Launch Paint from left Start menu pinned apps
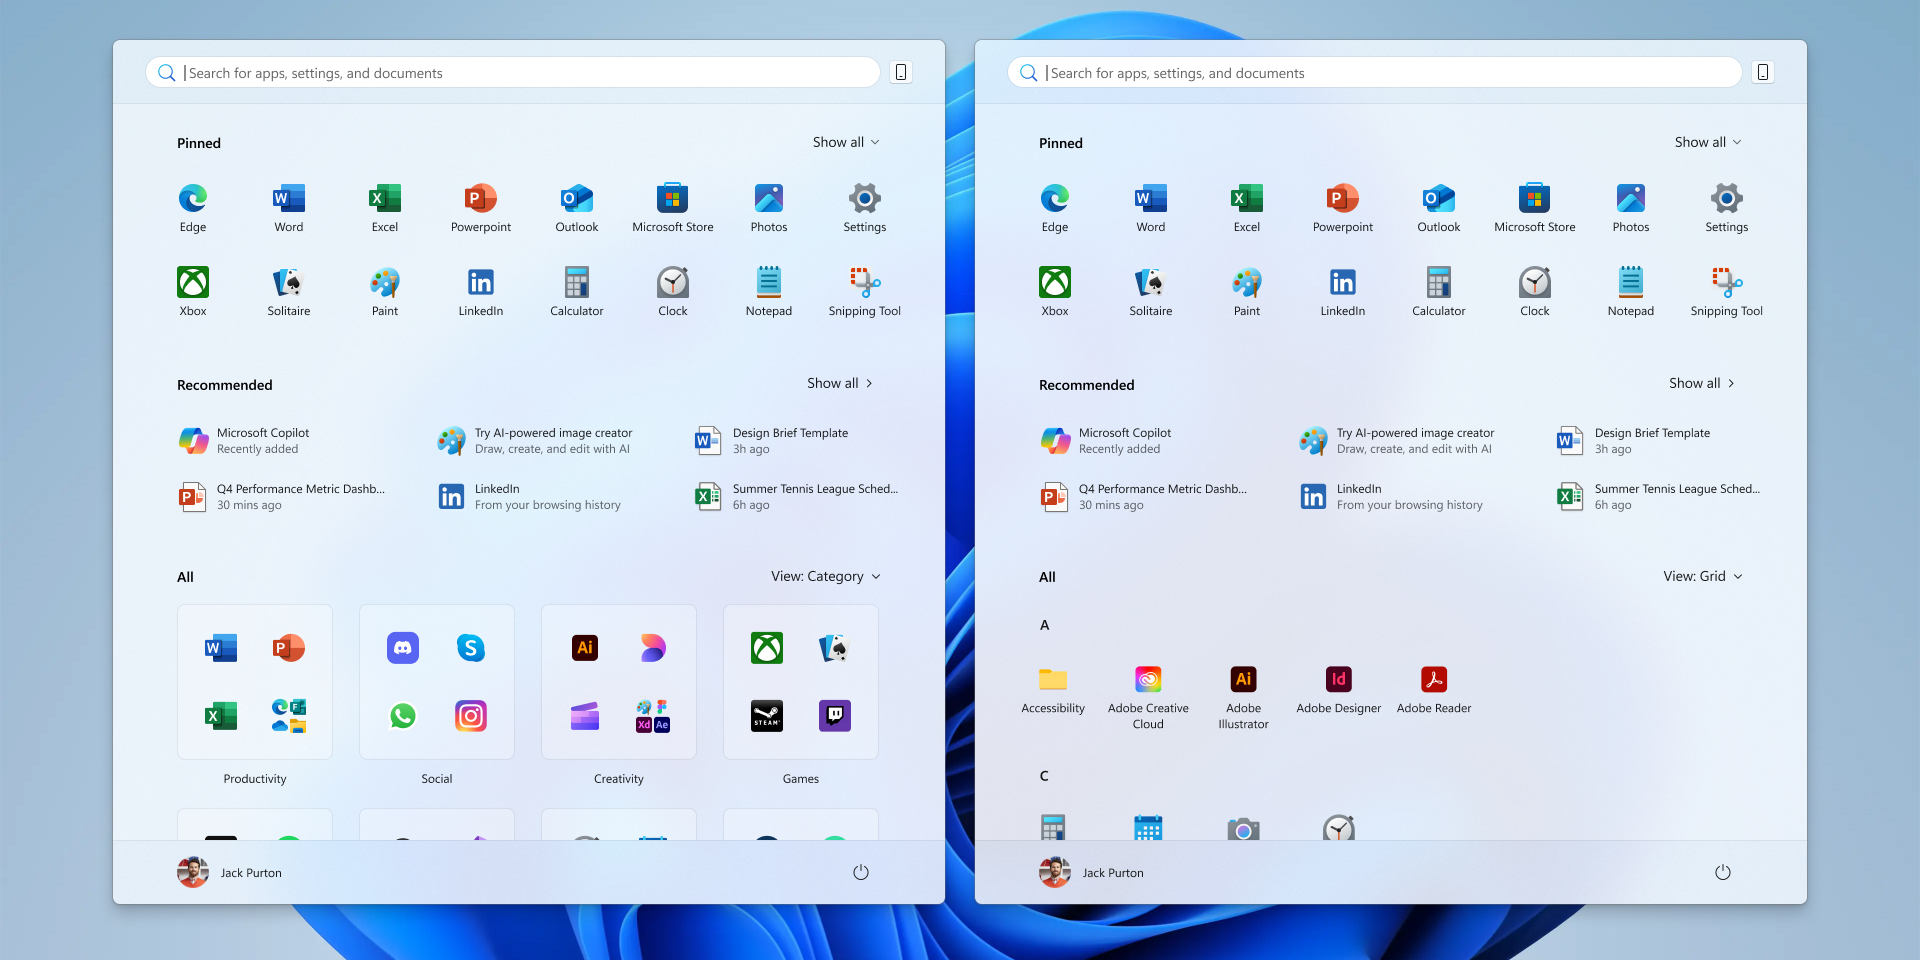The width and height of the screenshot is (1920, 960). tap(385, 292)
